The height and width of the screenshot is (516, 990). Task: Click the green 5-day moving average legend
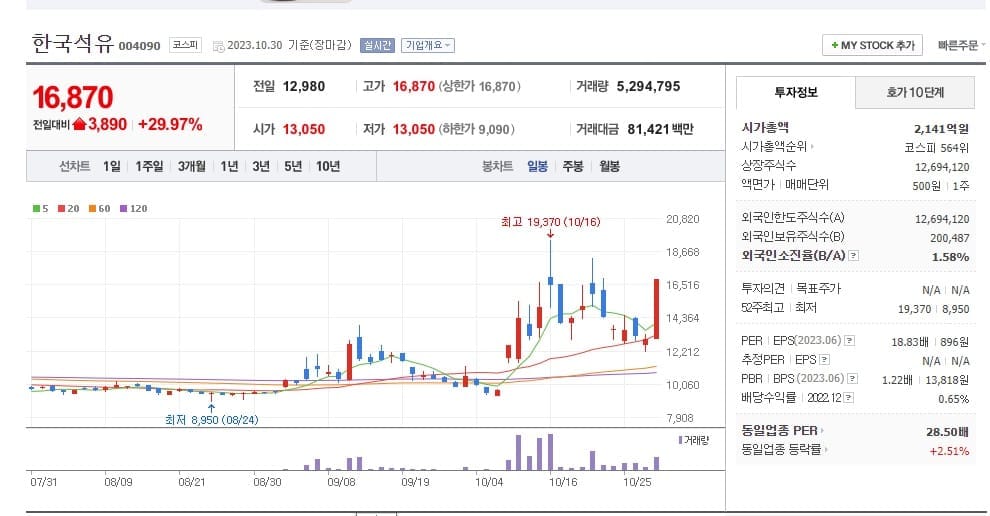(x=40, y=208)
